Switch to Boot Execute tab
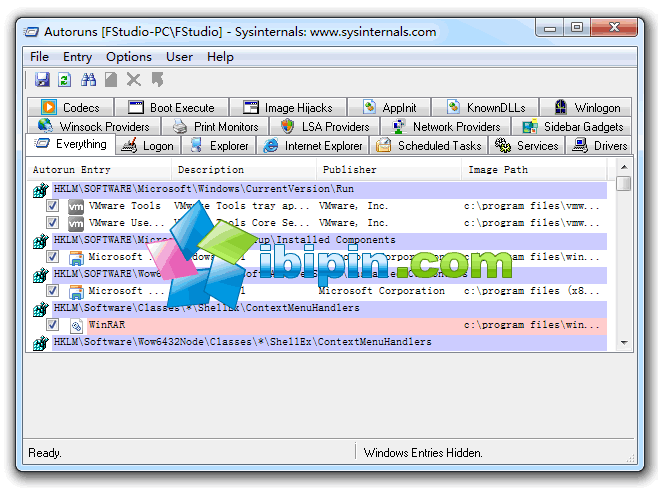This screenshot has height=492, width=658. tap(172, 107)
